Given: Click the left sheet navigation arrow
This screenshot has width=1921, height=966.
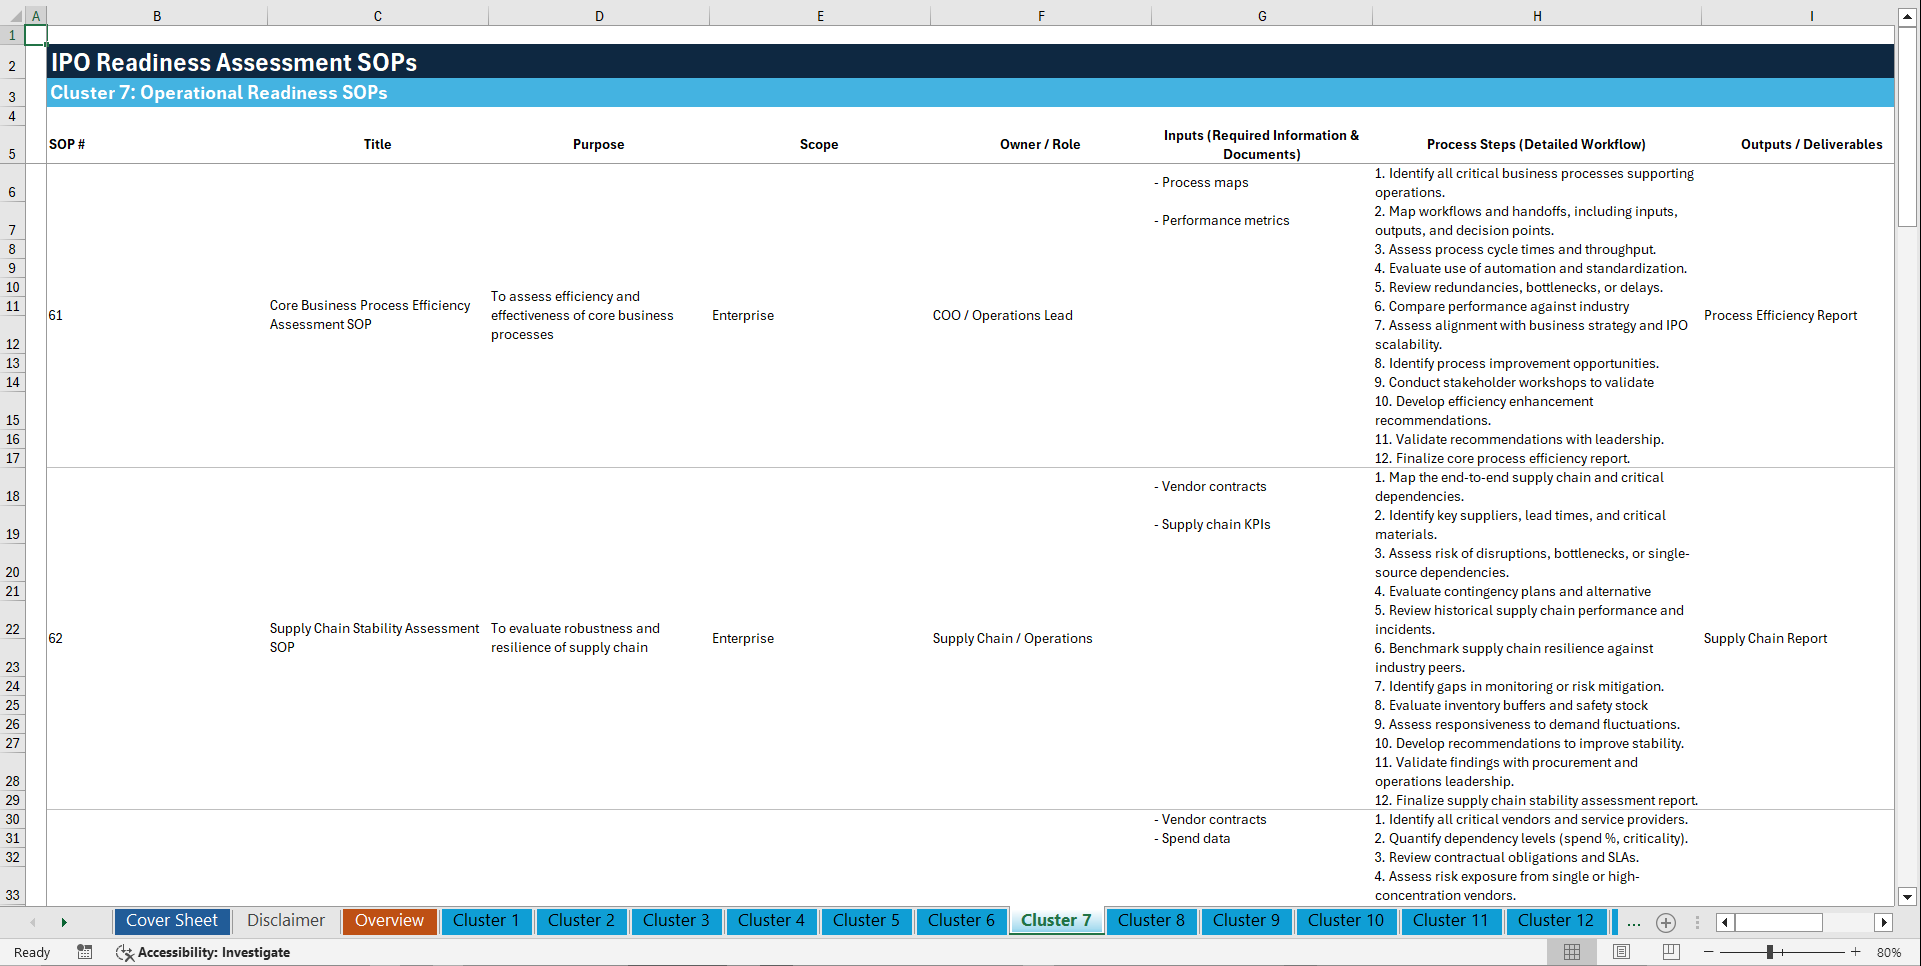Looking at the screenshot, I should point(32,922).
